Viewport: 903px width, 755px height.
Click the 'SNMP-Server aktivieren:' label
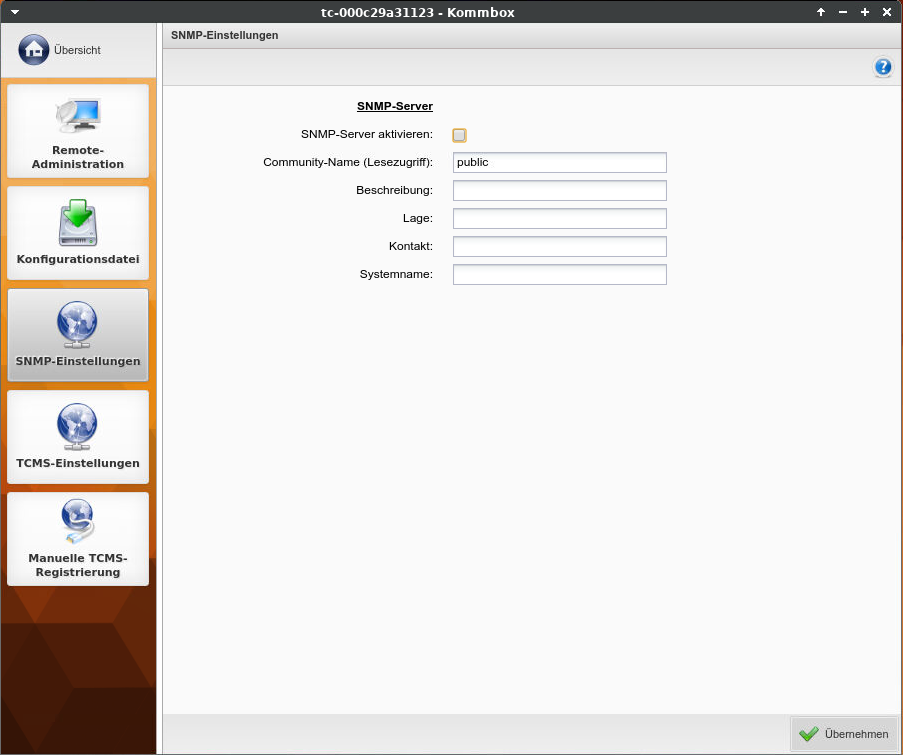[367, 134]
